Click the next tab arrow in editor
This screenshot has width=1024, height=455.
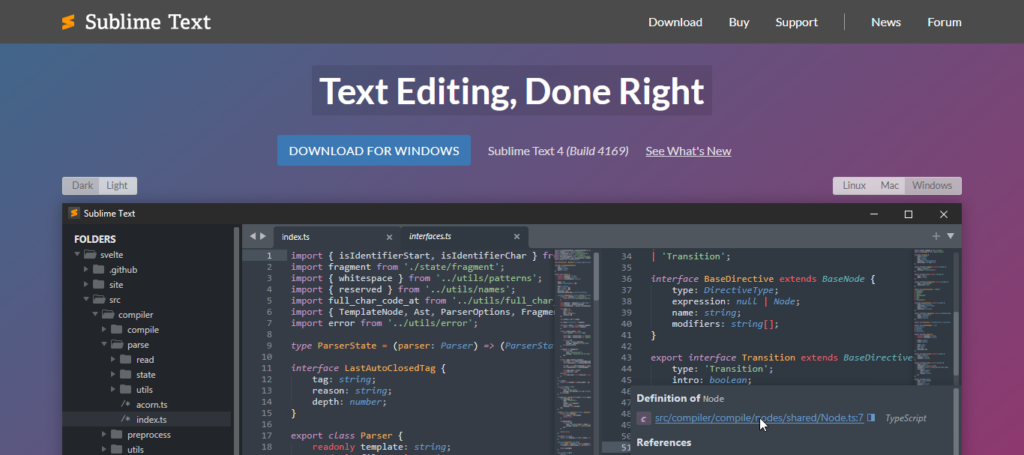coord(262,237)
